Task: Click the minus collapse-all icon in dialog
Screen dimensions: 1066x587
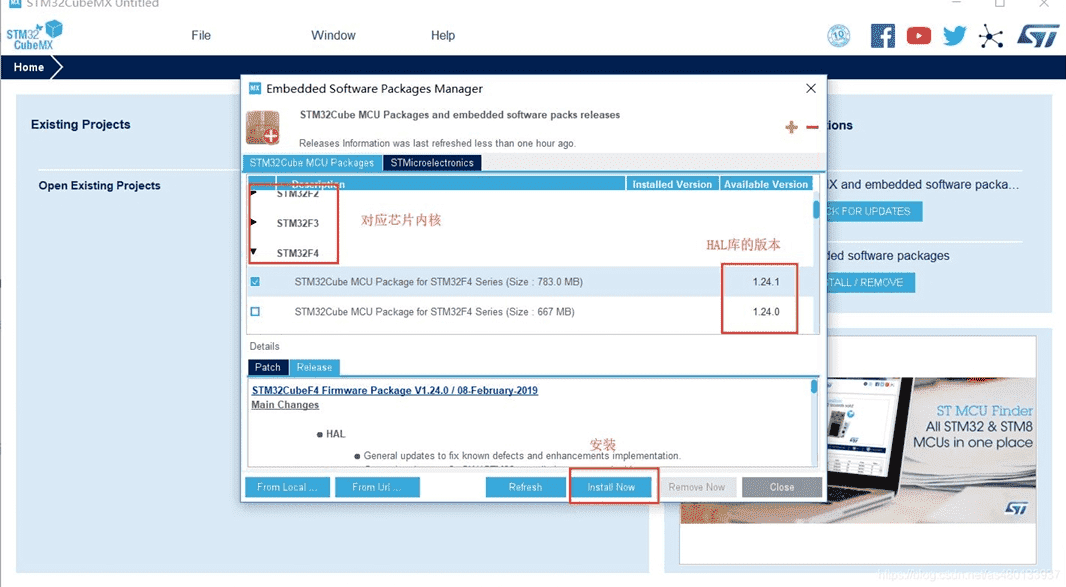Action: click(812, 127)
